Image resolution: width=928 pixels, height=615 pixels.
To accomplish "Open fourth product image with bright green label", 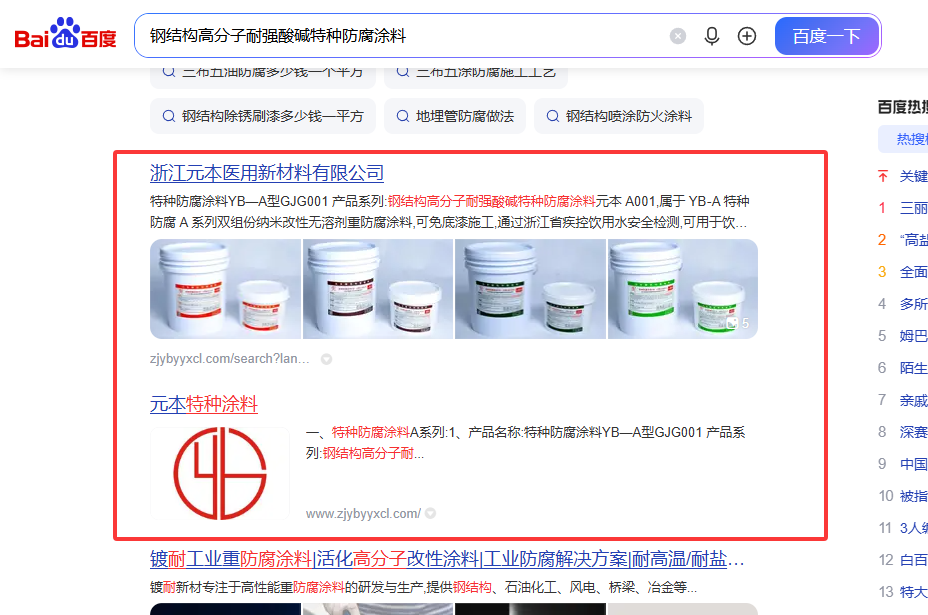I will [x=683, y=289].
